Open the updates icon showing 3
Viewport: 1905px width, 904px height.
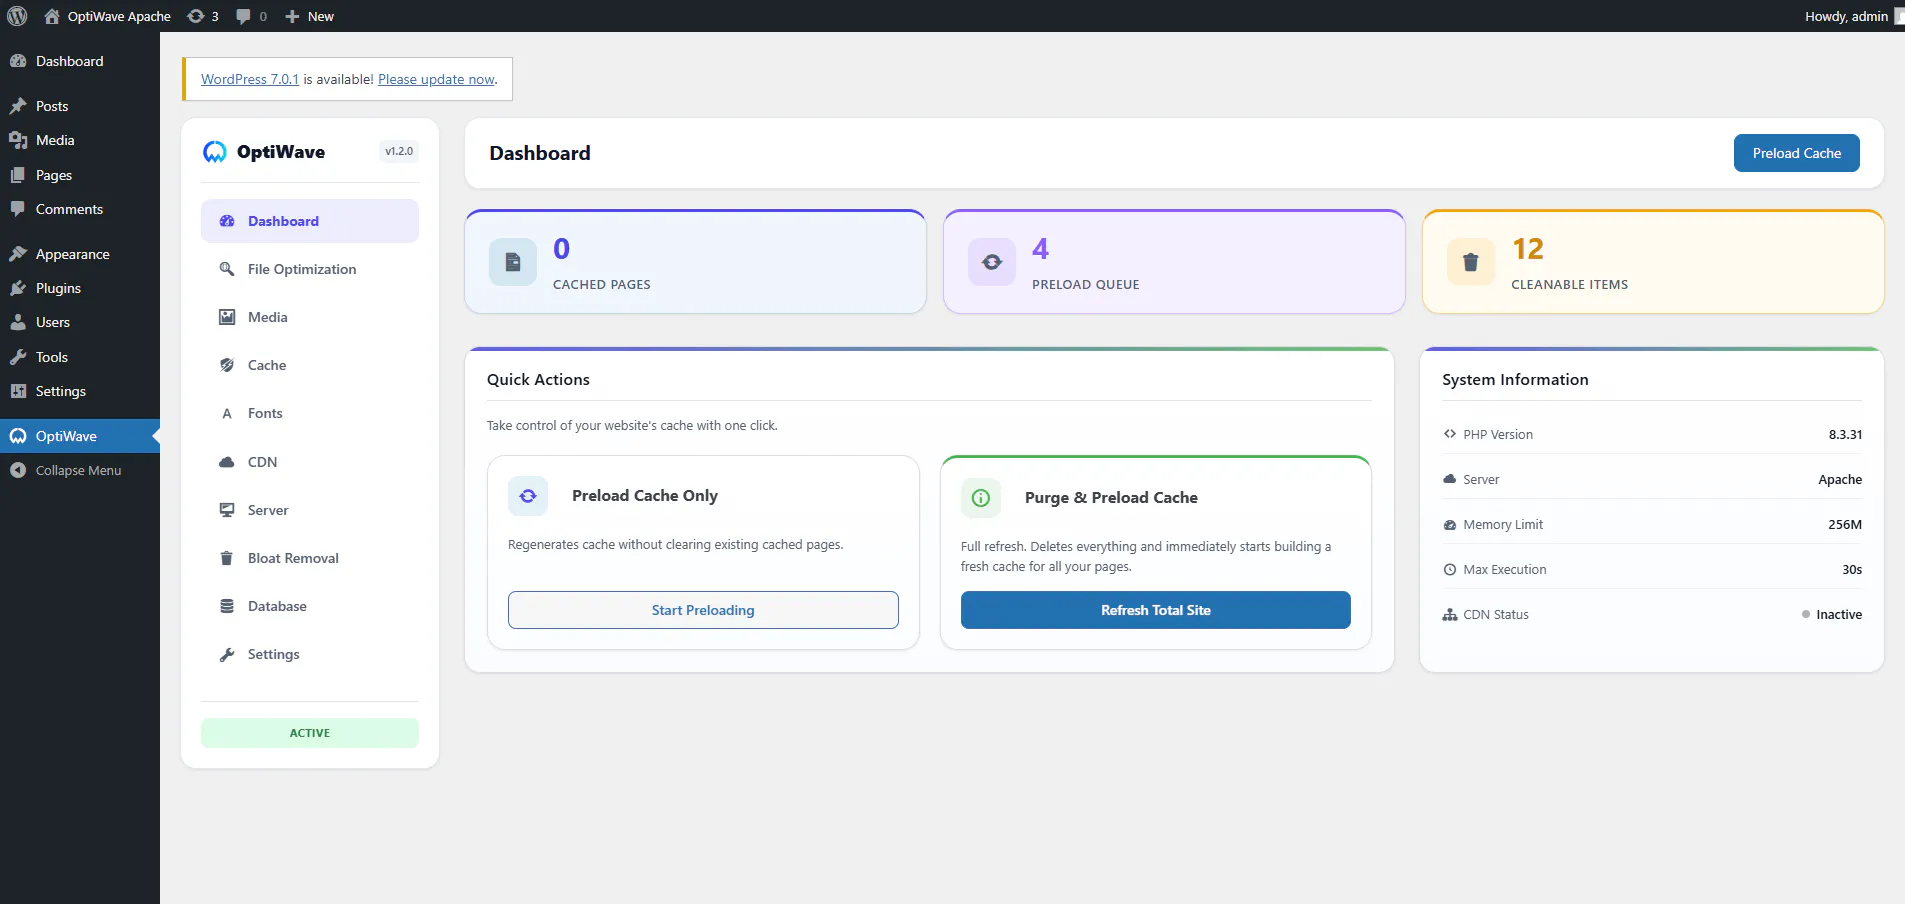[203, 16]
